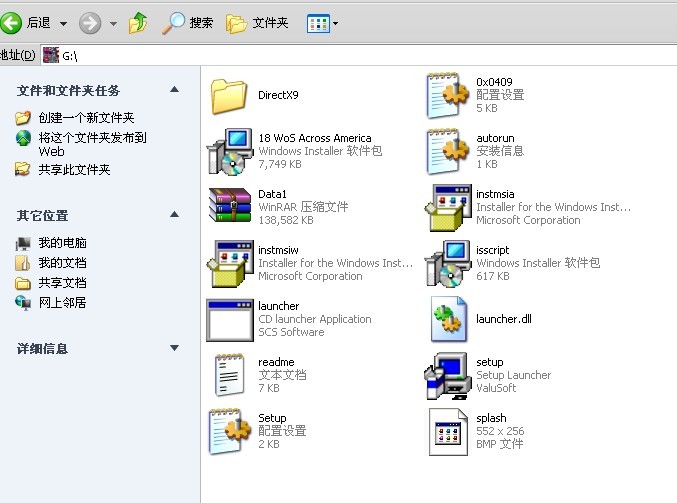The height and width of the screenshot is (503, 677).
Task: Click the size text '138,582 KB'
Action: click(286, 220)
